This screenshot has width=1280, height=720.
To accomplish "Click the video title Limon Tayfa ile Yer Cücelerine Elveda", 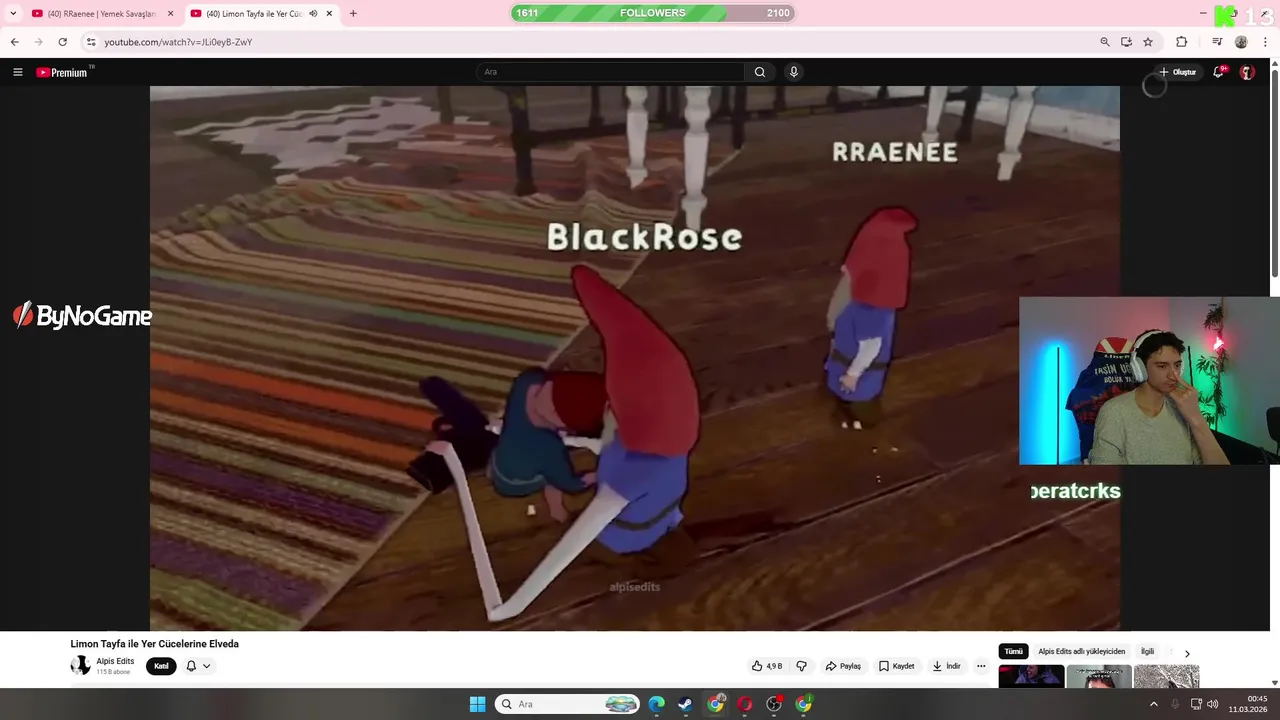I will [x=155, y=644].
